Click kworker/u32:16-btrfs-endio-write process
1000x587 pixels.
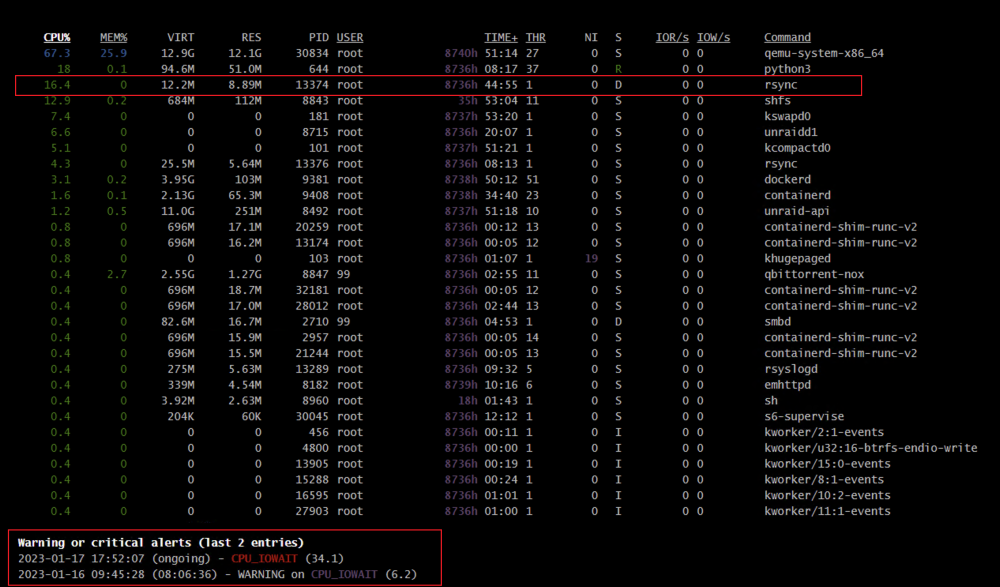871,448
